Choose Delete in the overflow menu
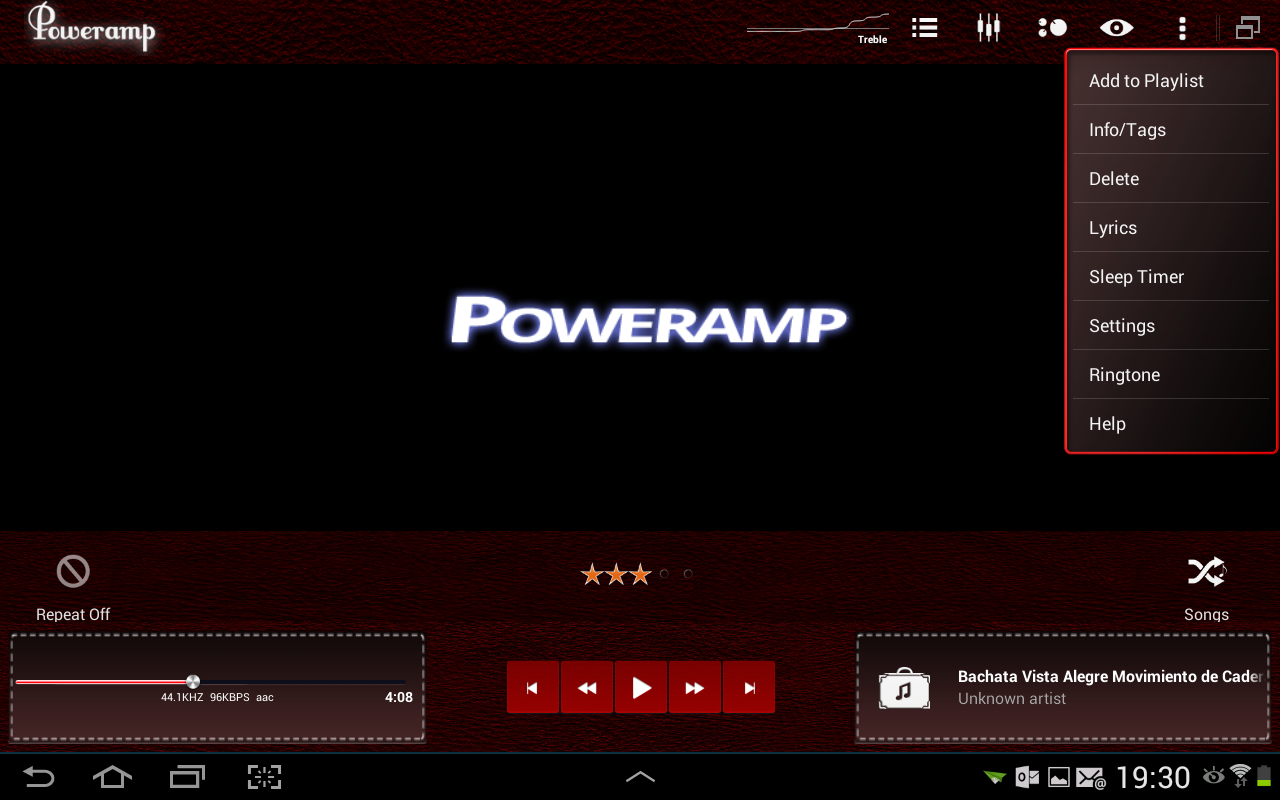This screenshot has height=800, width=1280. 1171,179
